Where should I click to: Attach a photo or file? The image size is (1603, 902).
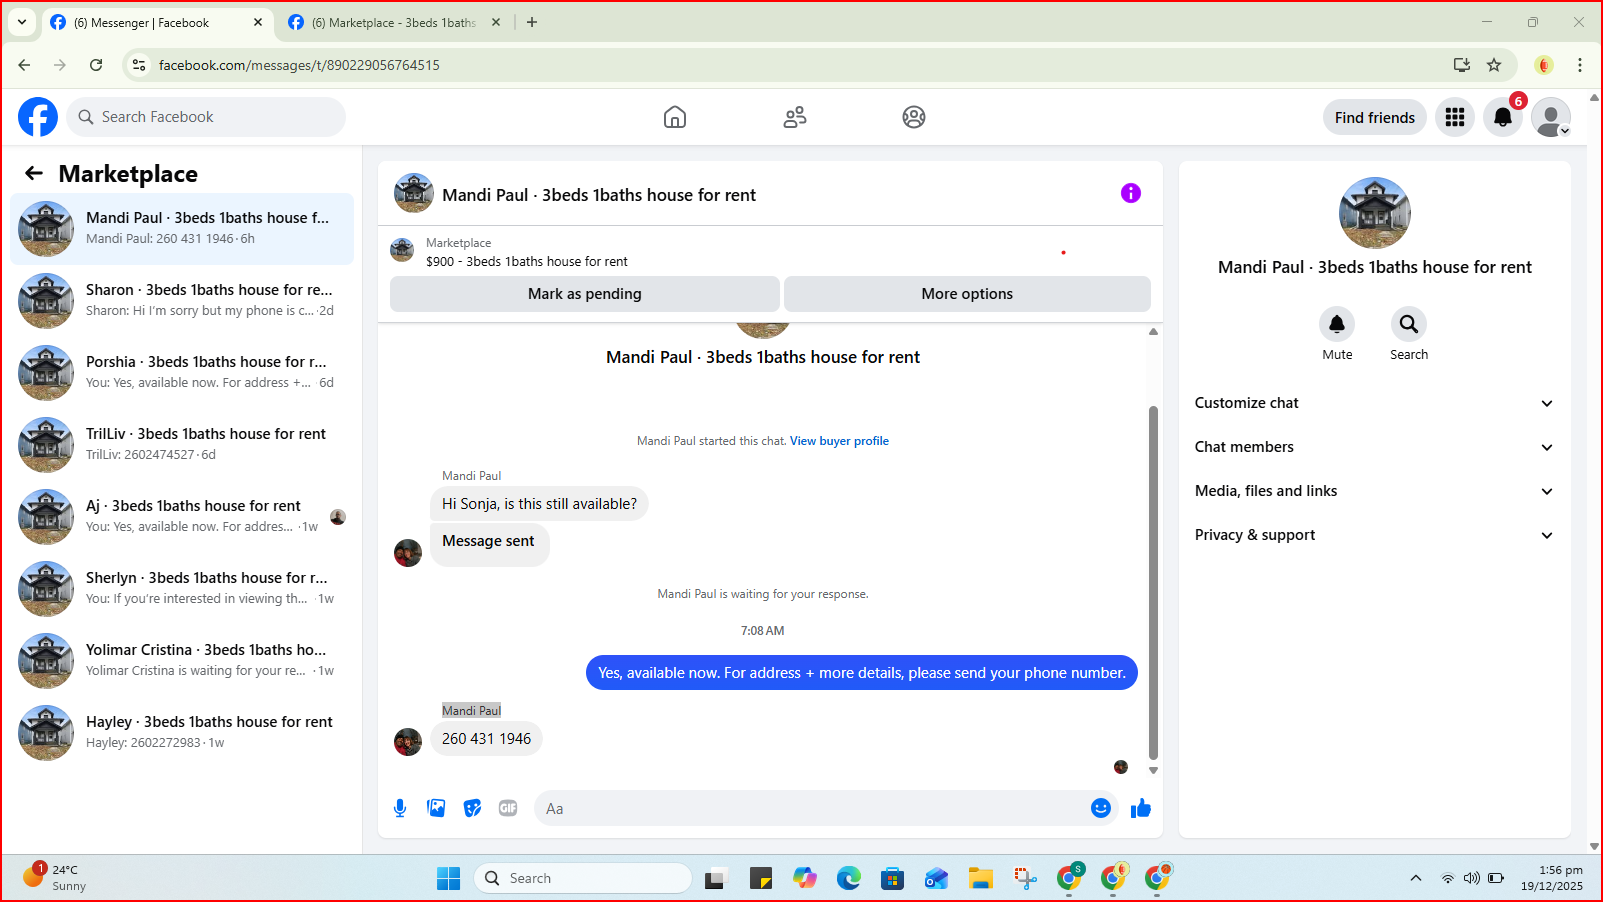436,808
